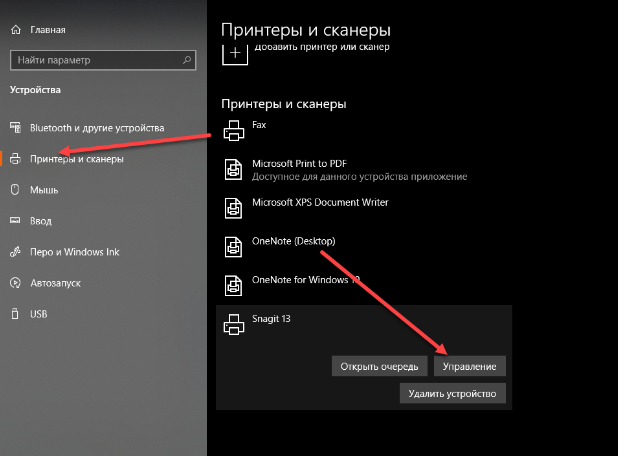Image resolution: width=618 pixels, height=456 pixels.
Task: Click the USB drive icon in sidebar
Action: point(15,314)
